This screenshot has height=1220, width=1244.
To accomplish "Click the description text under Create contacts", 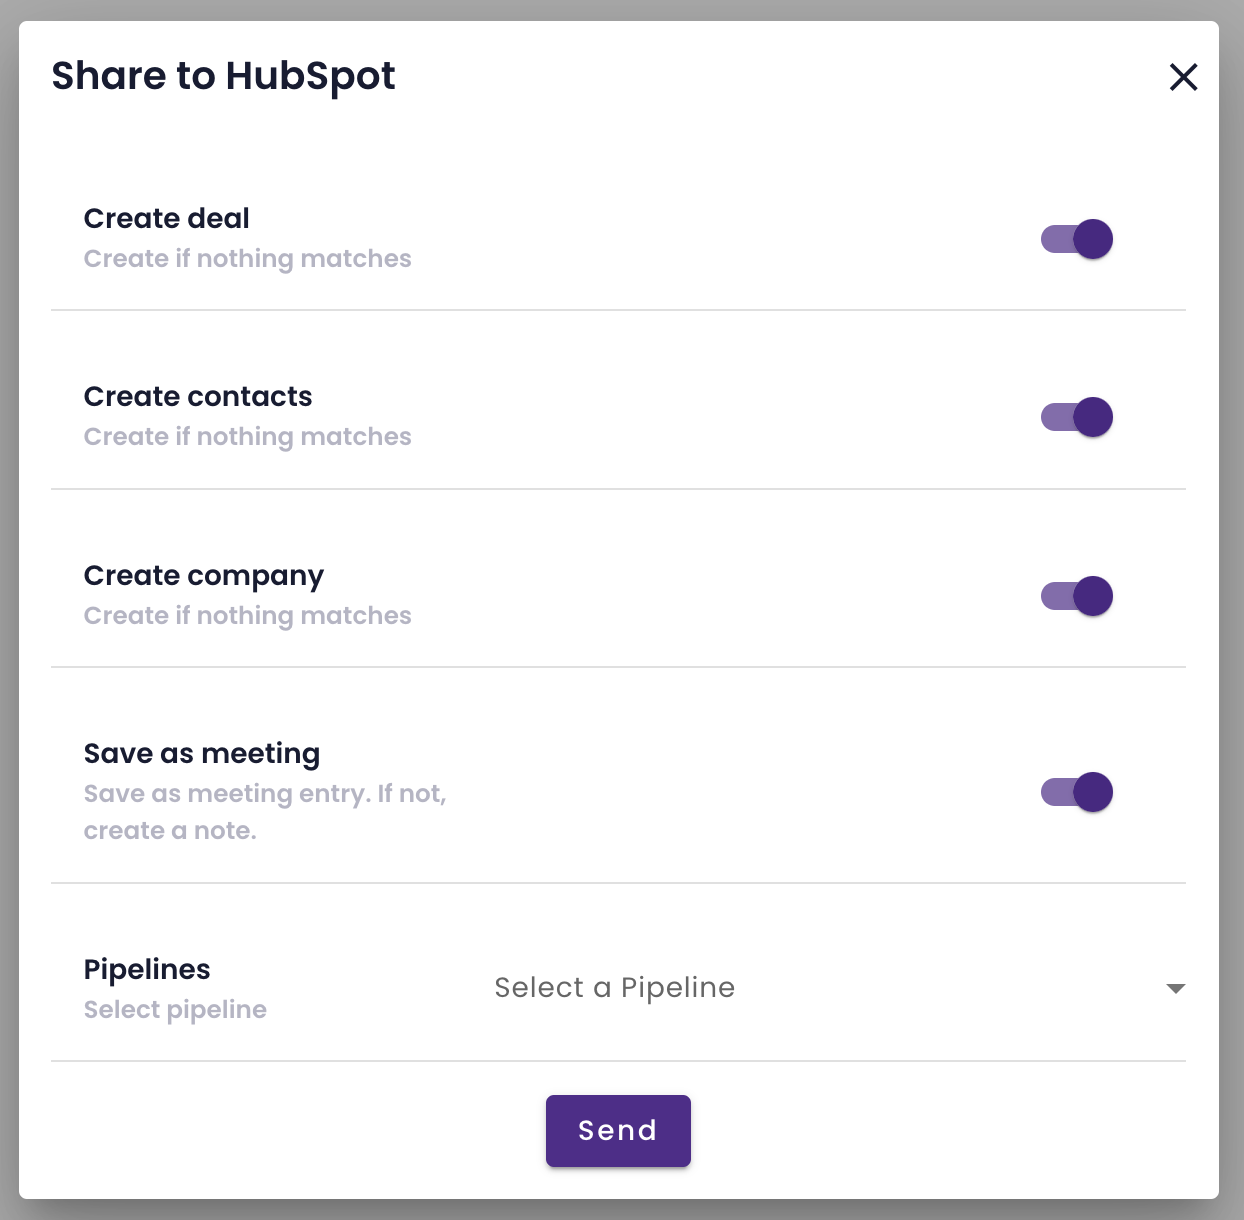I will [x=247, y=437].
